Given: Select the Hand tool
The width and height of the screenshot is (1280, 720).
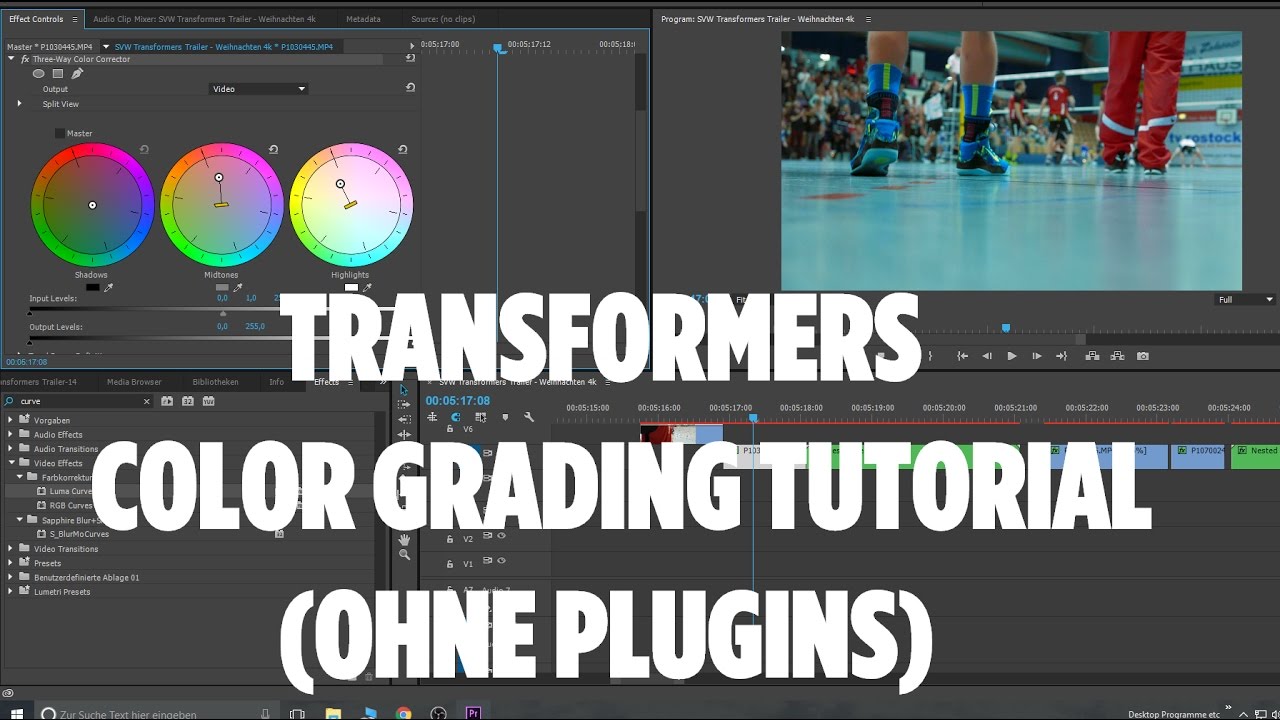Looking at the screenshot, I should pos(404,540).
